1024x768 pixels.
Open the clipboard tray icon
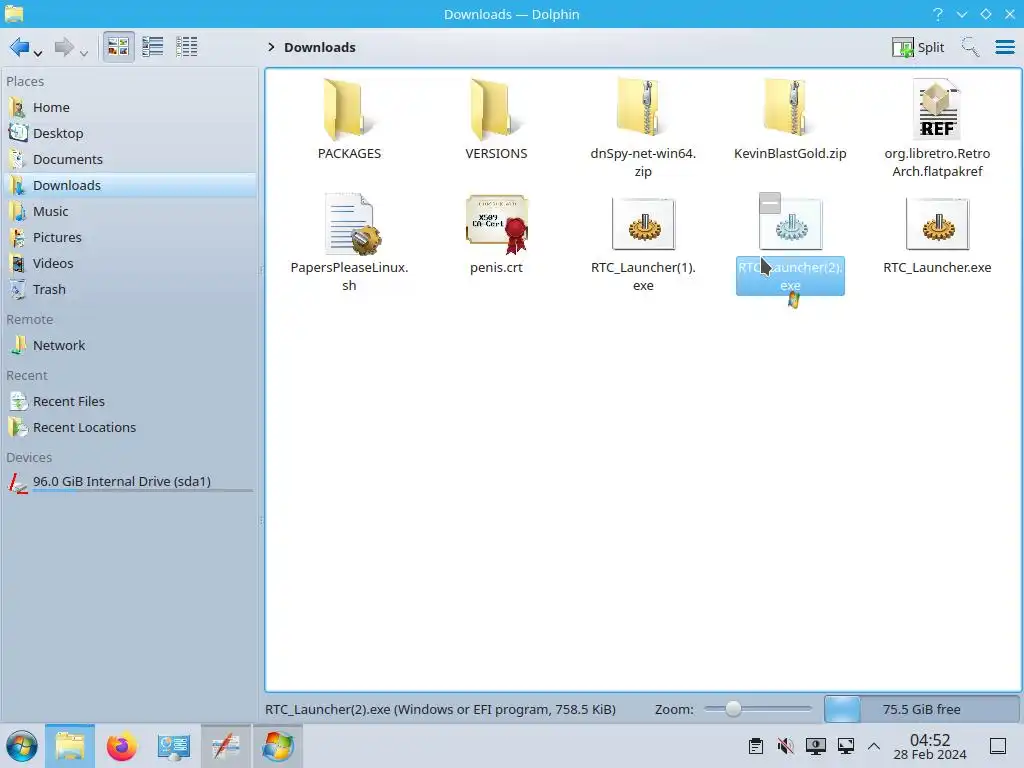[x=756, y=746]
